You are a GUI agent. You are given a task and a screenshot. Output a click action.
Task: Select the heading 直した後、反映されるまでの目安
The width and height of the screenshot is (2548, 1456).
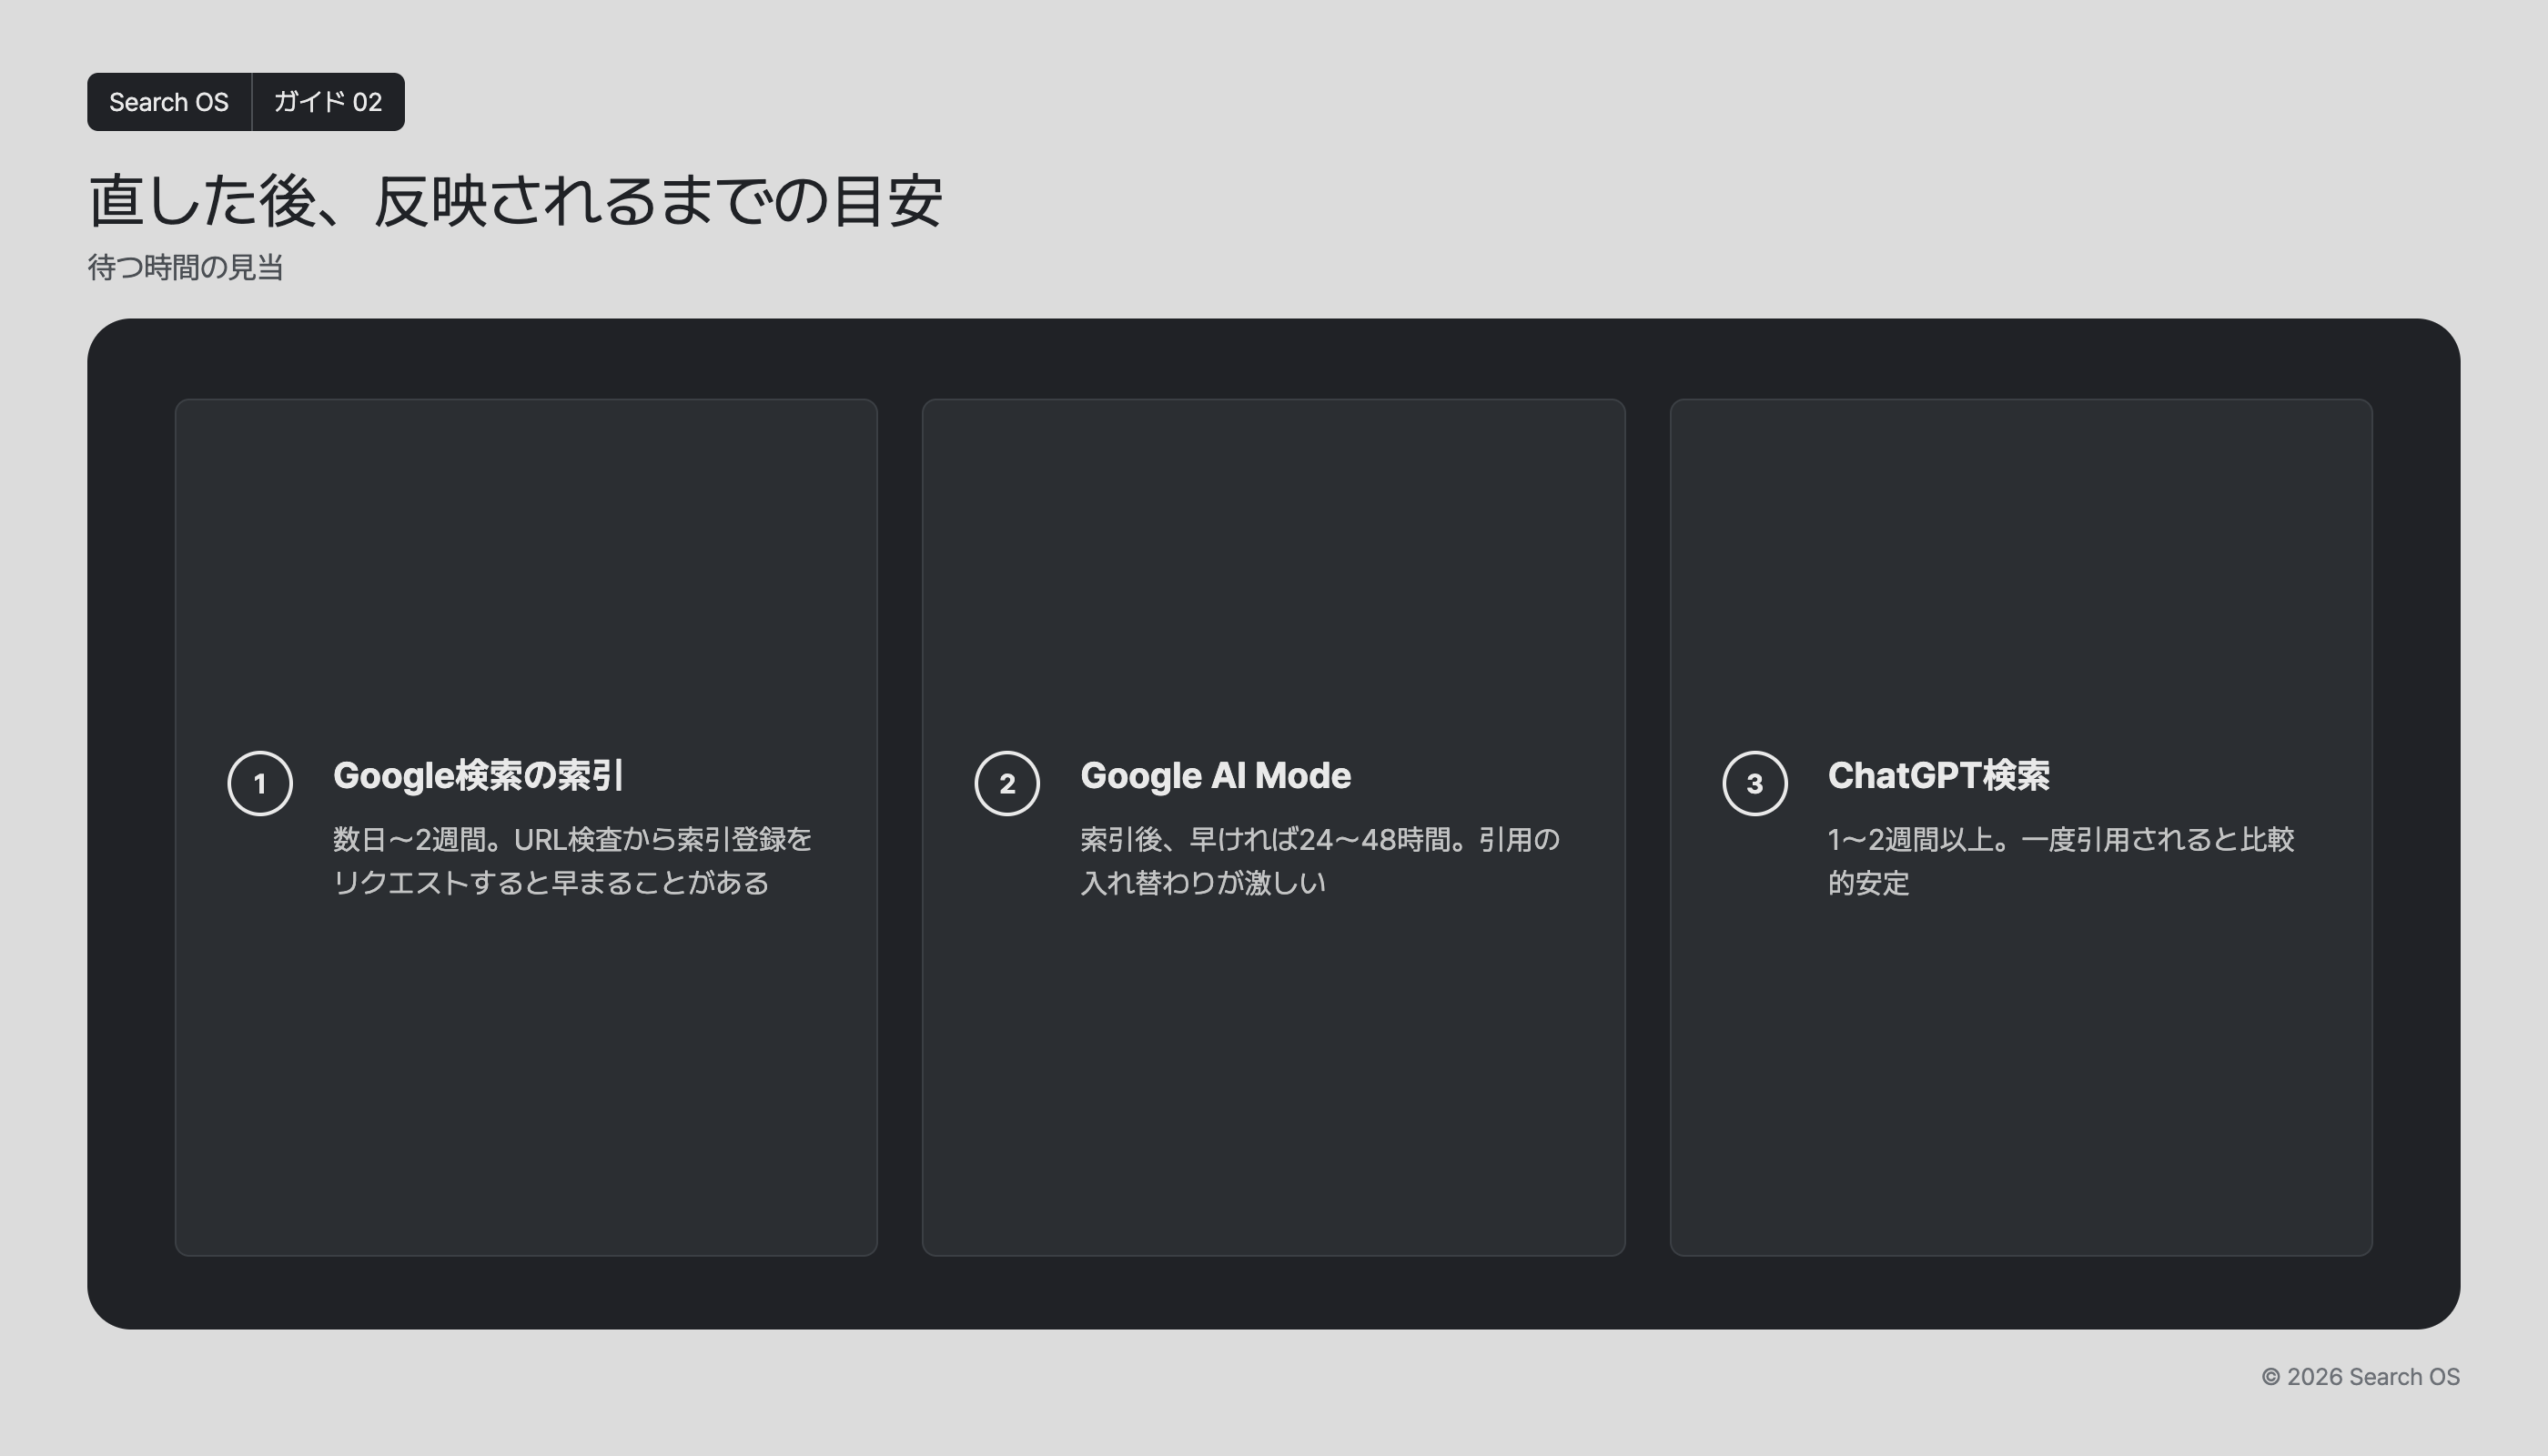click(515, 200)
